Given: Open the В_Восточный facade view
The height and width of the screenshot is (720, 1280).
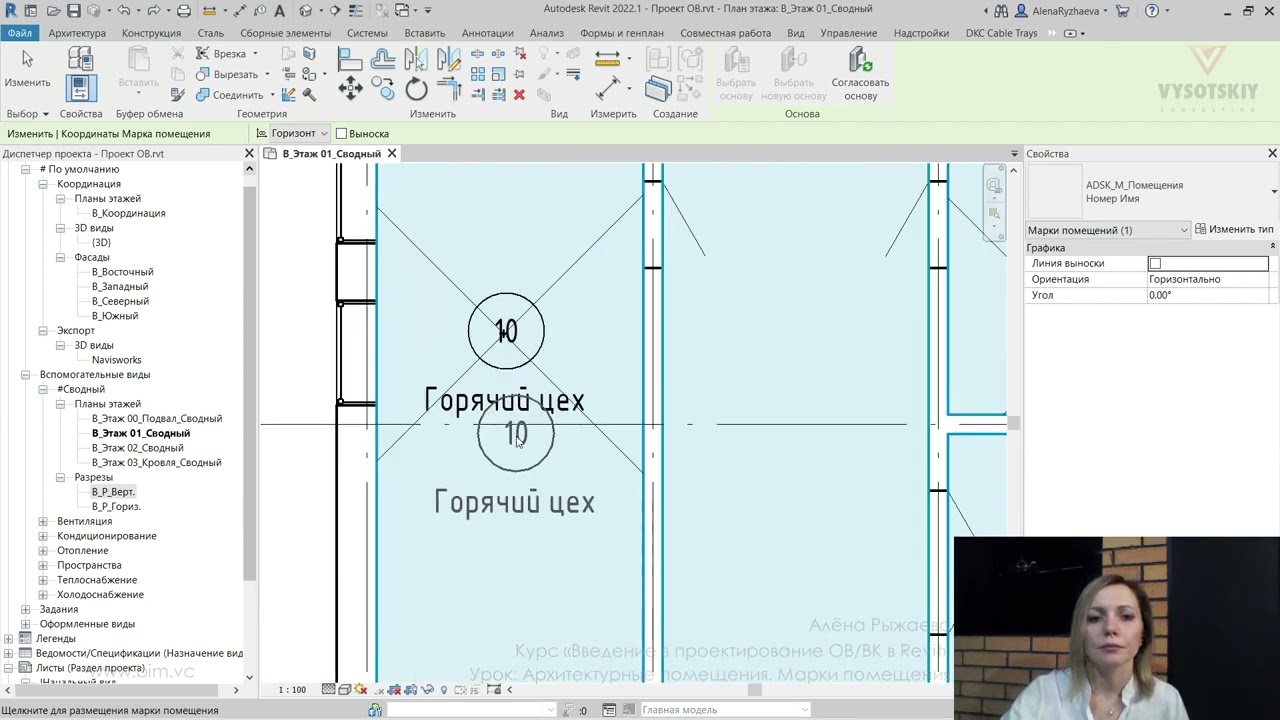Looking at the screenshot, I should pyautogui.click(x=122, y=272).
